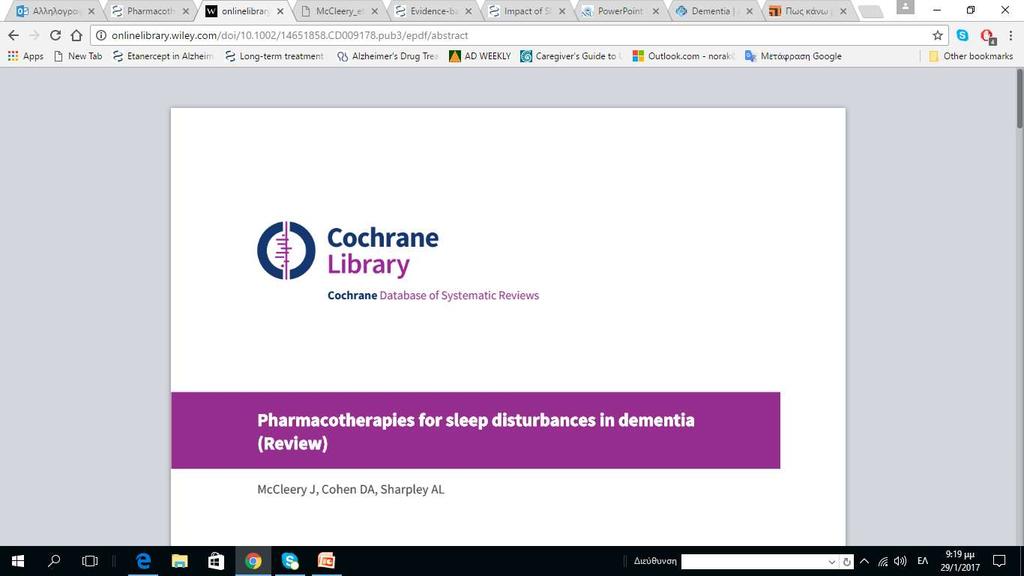Close the Pharmacoth tab
Screen dimensions: 1024x576
pyautogui.click(x=186, y=11)
